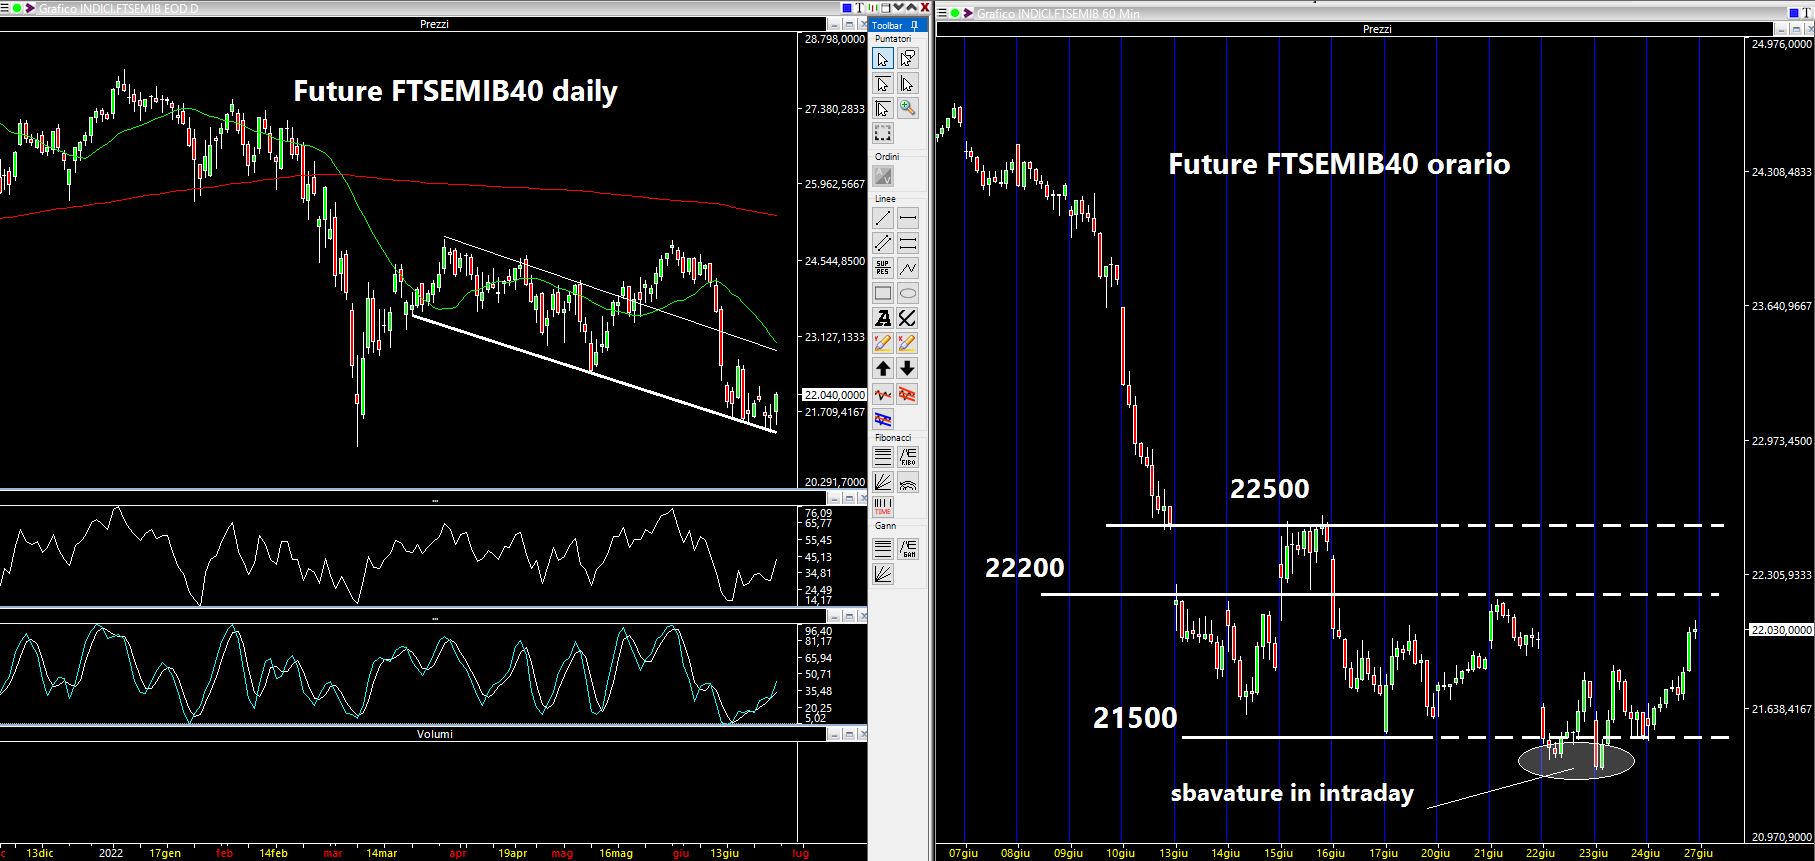Select the single horizontal line tool
This screenshot has height=861, width=1815.
point(907,218)
